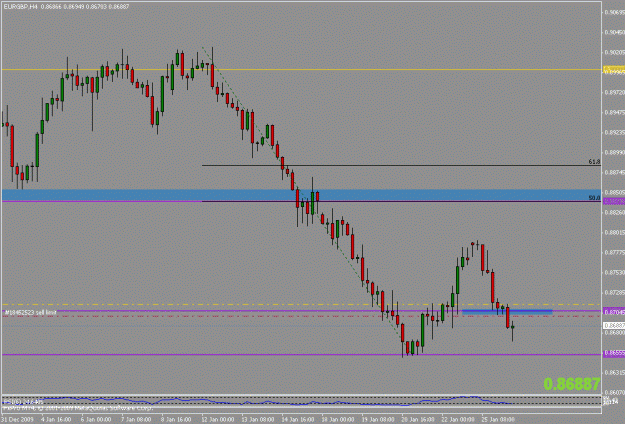Screen dimensions: 625x424
Task: Click the 0.88990 price scale label
Action: coord(614,152)
